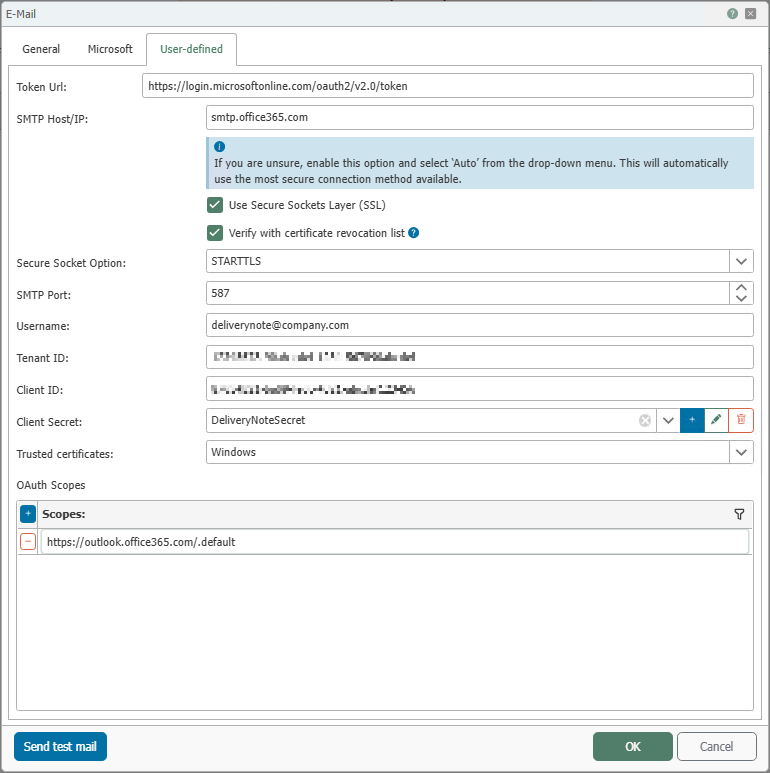Add a new client secret

(692, 420)
